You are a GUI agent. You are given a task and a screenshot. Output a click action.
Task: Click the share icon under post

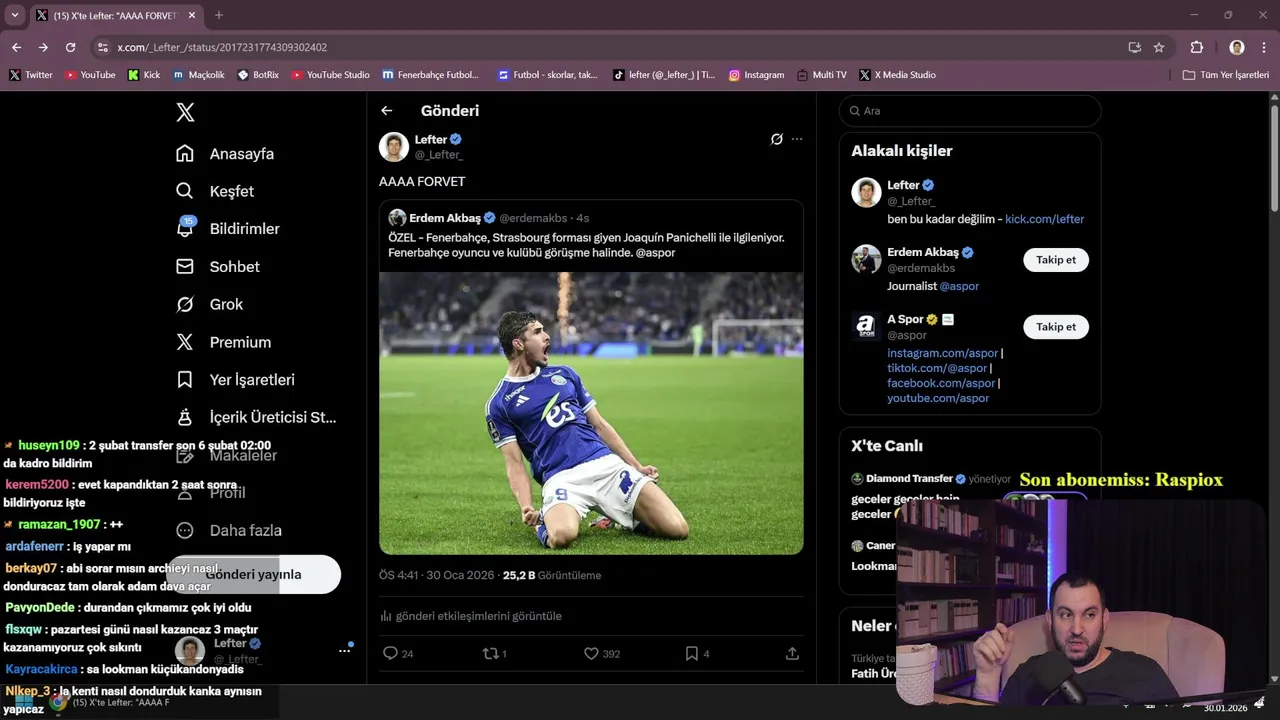coord(792,653)
